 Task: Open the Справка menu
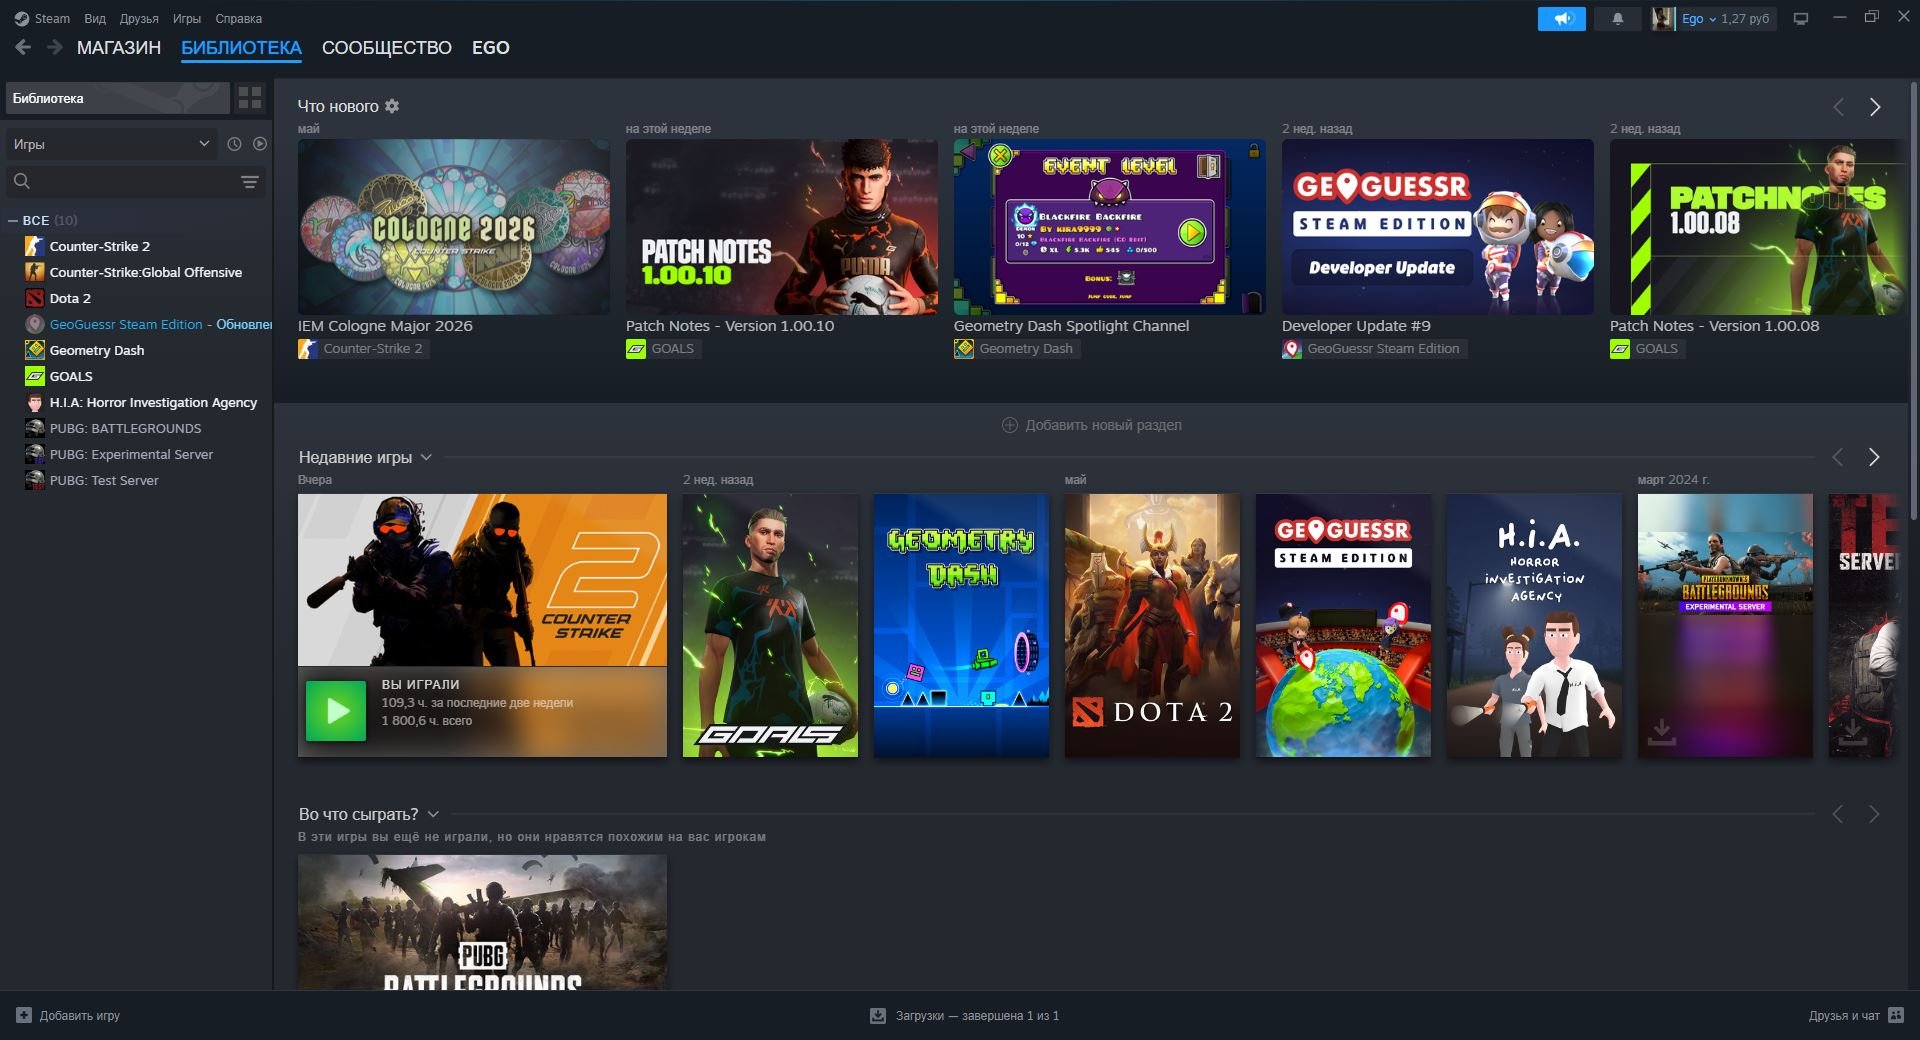pyautogui.click(x=238, y=18)
